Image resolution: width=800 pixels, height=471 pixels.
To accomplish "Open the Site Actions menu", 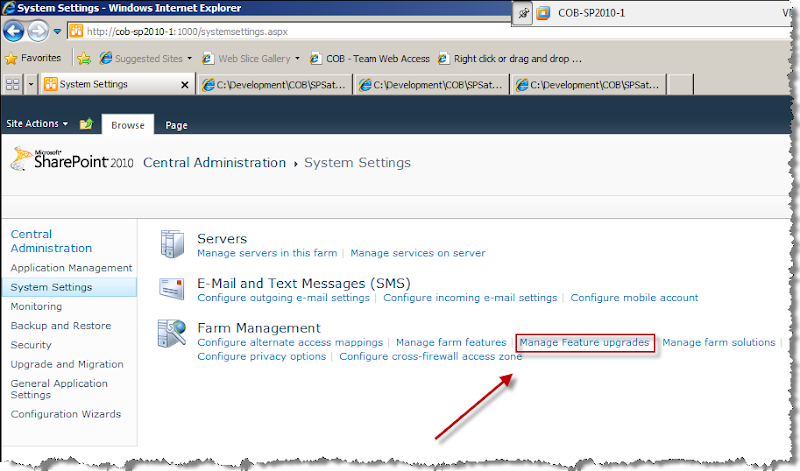I will (37, 123).
